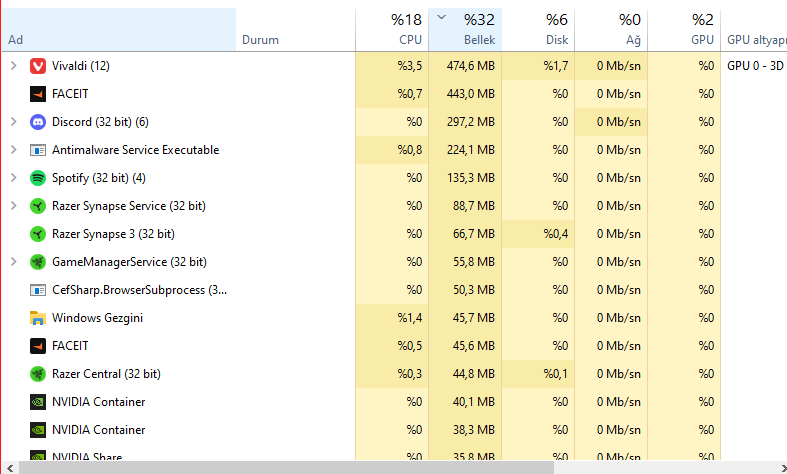Expand the Razer Synapse Service group
The image size is (787, 474).
(13, 206)
